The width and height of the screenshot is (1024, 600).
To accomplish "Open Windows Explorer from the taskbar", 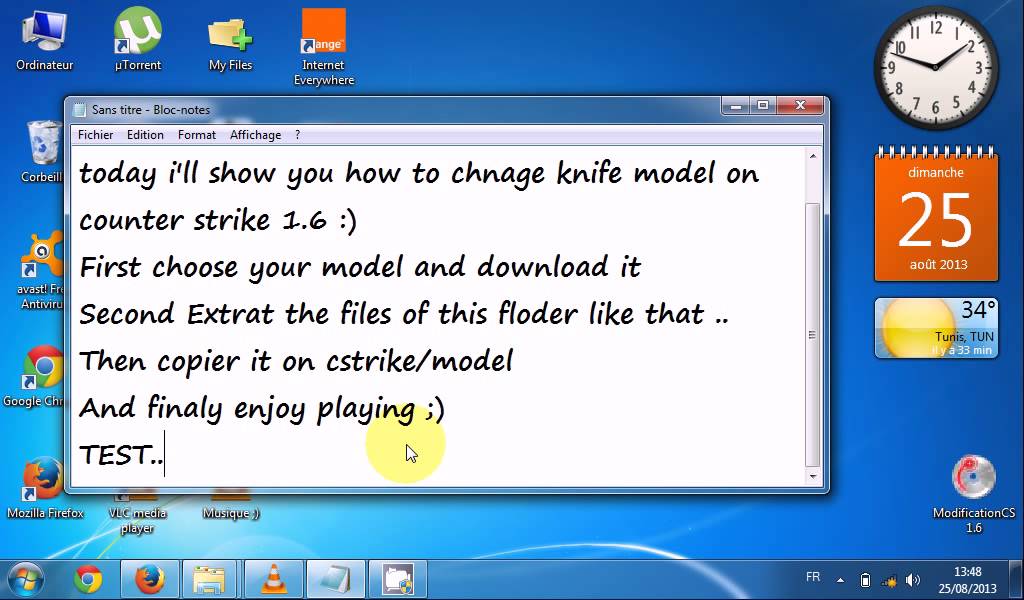I will point(210,579).
